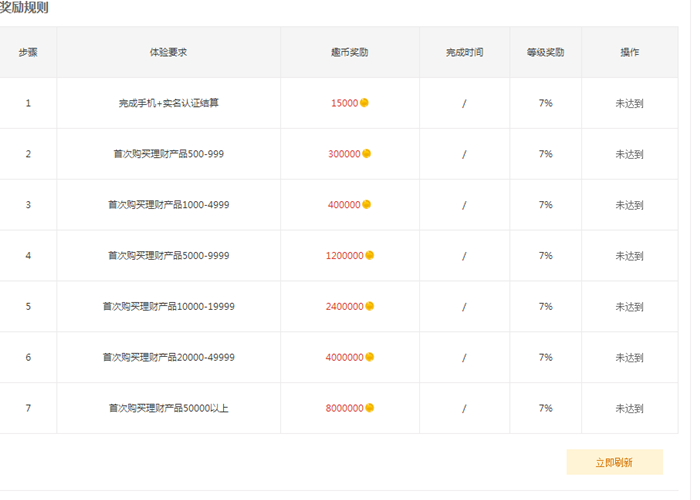Click the 体验要求 column header

[168, 52]
